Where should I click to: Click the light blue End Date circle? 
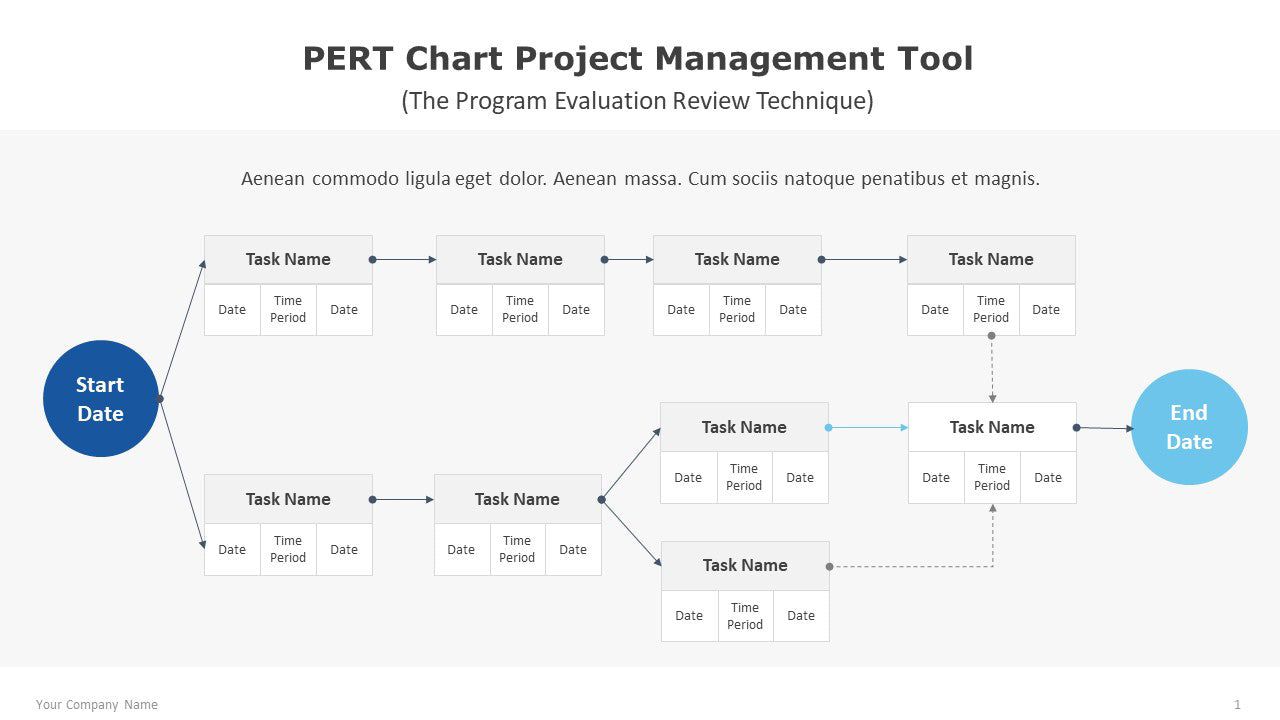[1189, 427]
